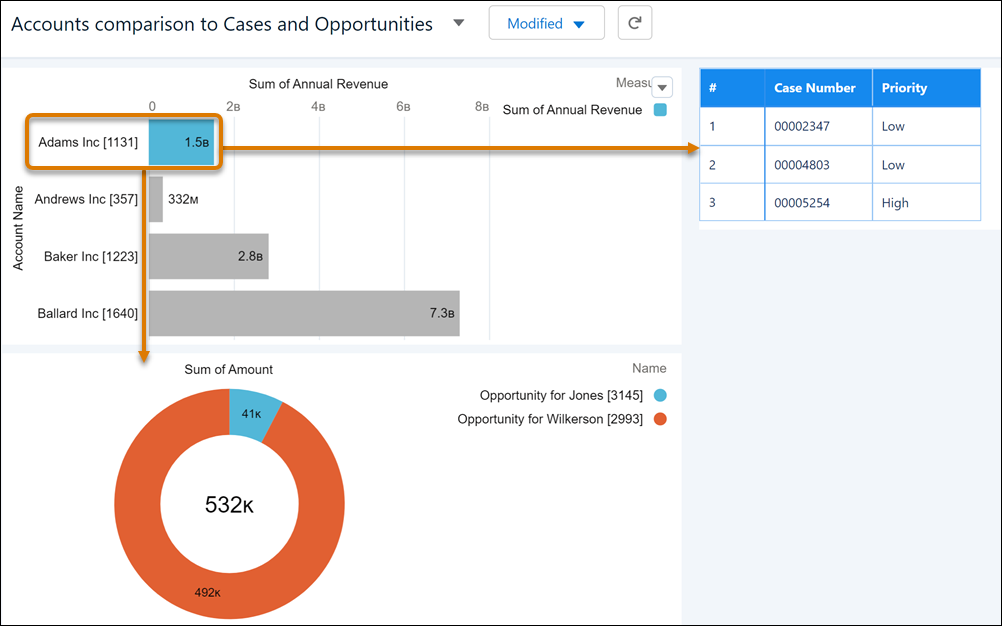Click the Low priority cell for case 00002347

tap(927, 126)
